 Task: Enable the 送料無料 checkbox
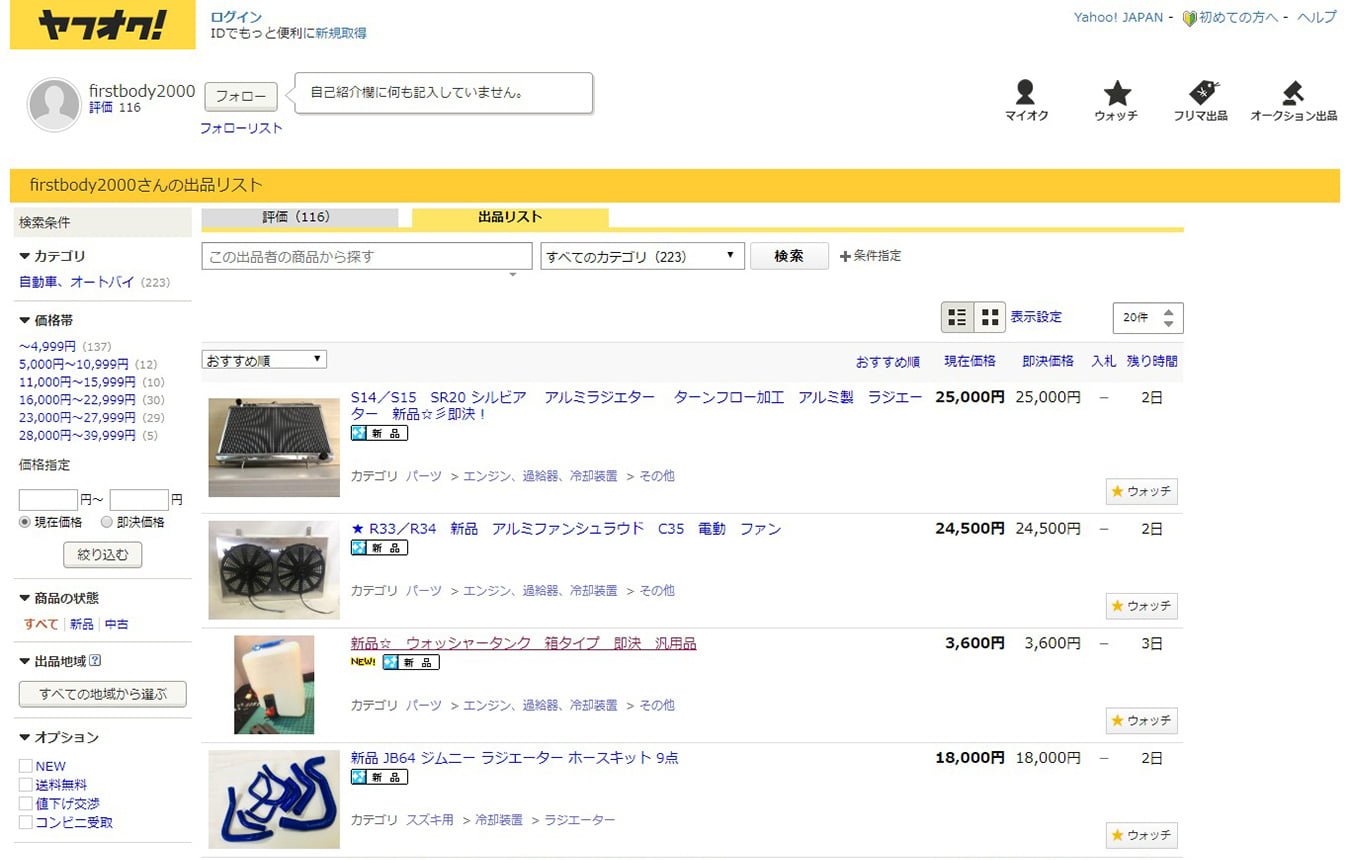(x=26, y=785)
